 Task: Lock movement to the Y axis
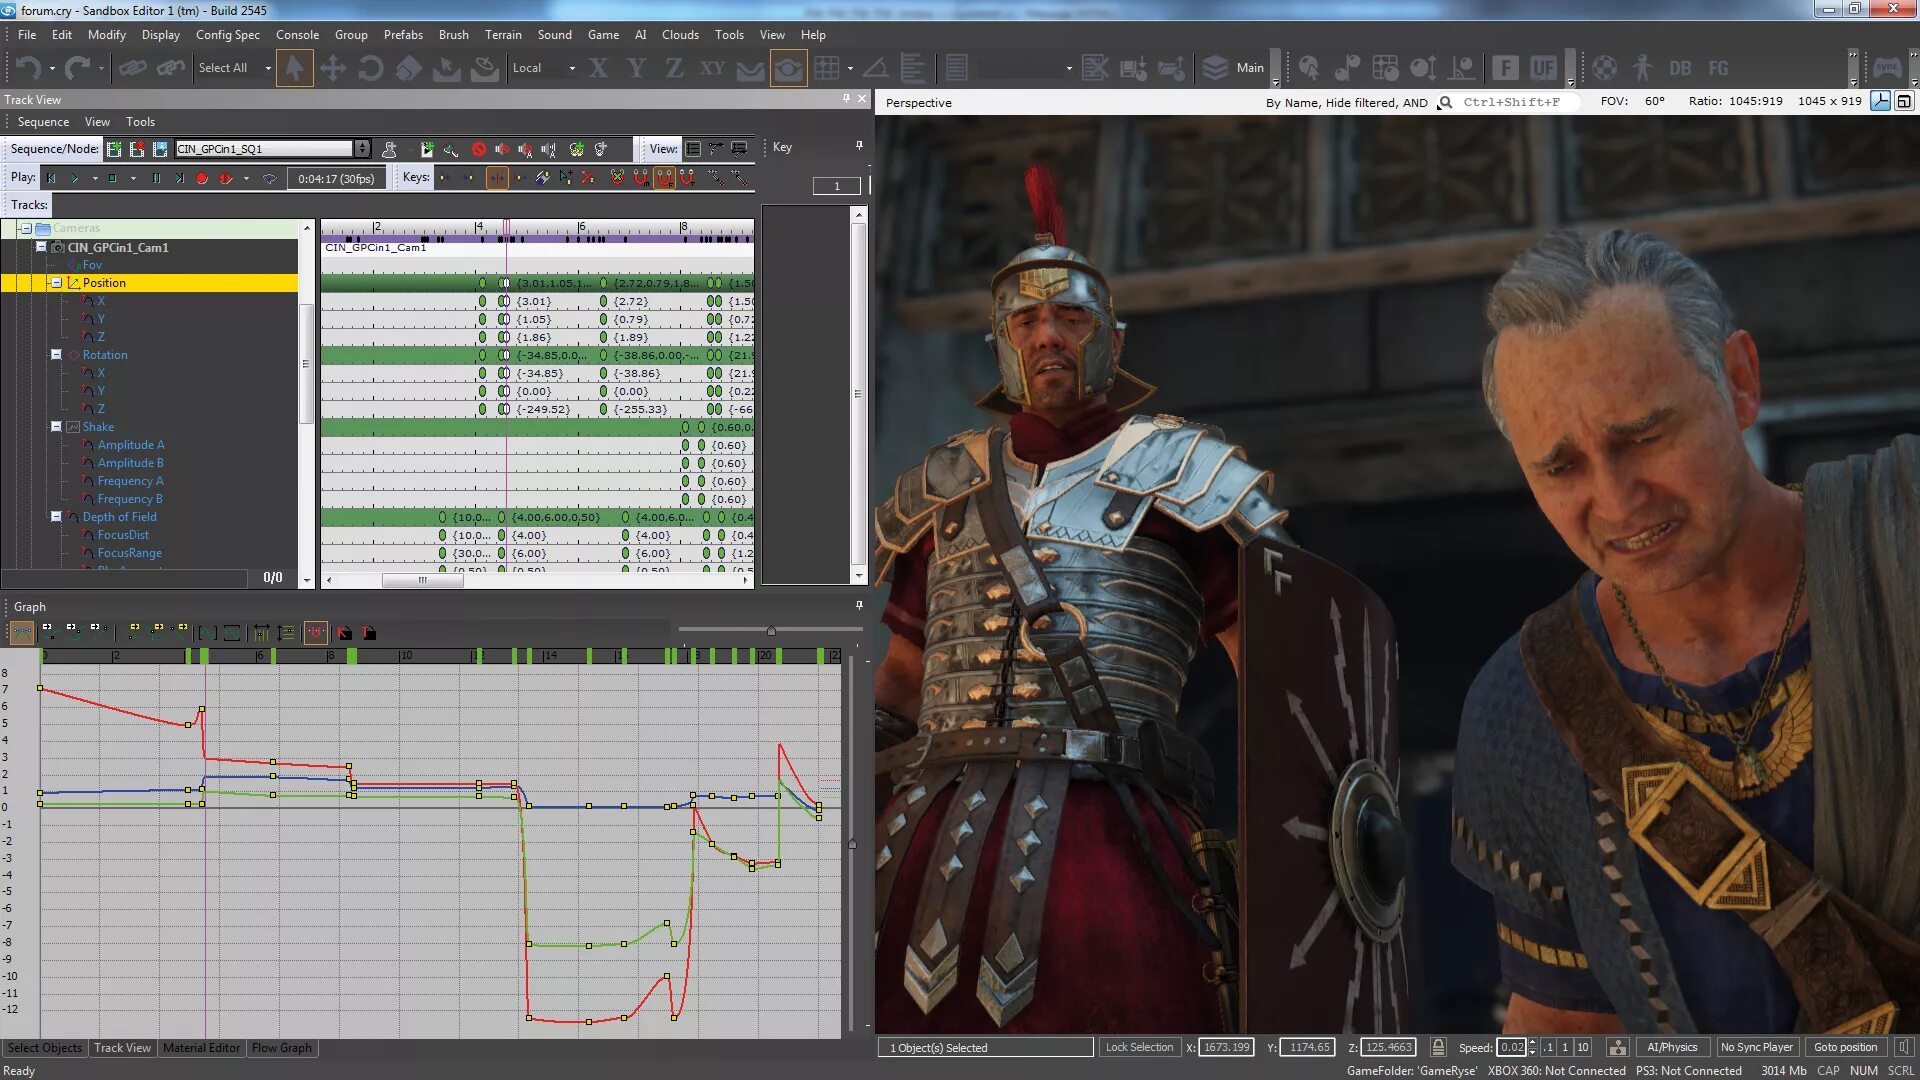point(636,68)
